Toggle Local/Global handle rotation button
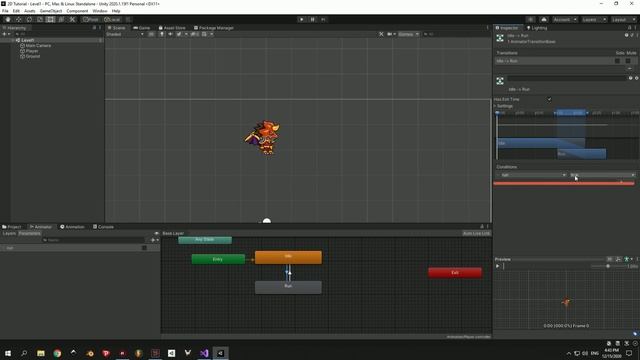The width and height of the screenshot is (640, 360). point(112,20)
